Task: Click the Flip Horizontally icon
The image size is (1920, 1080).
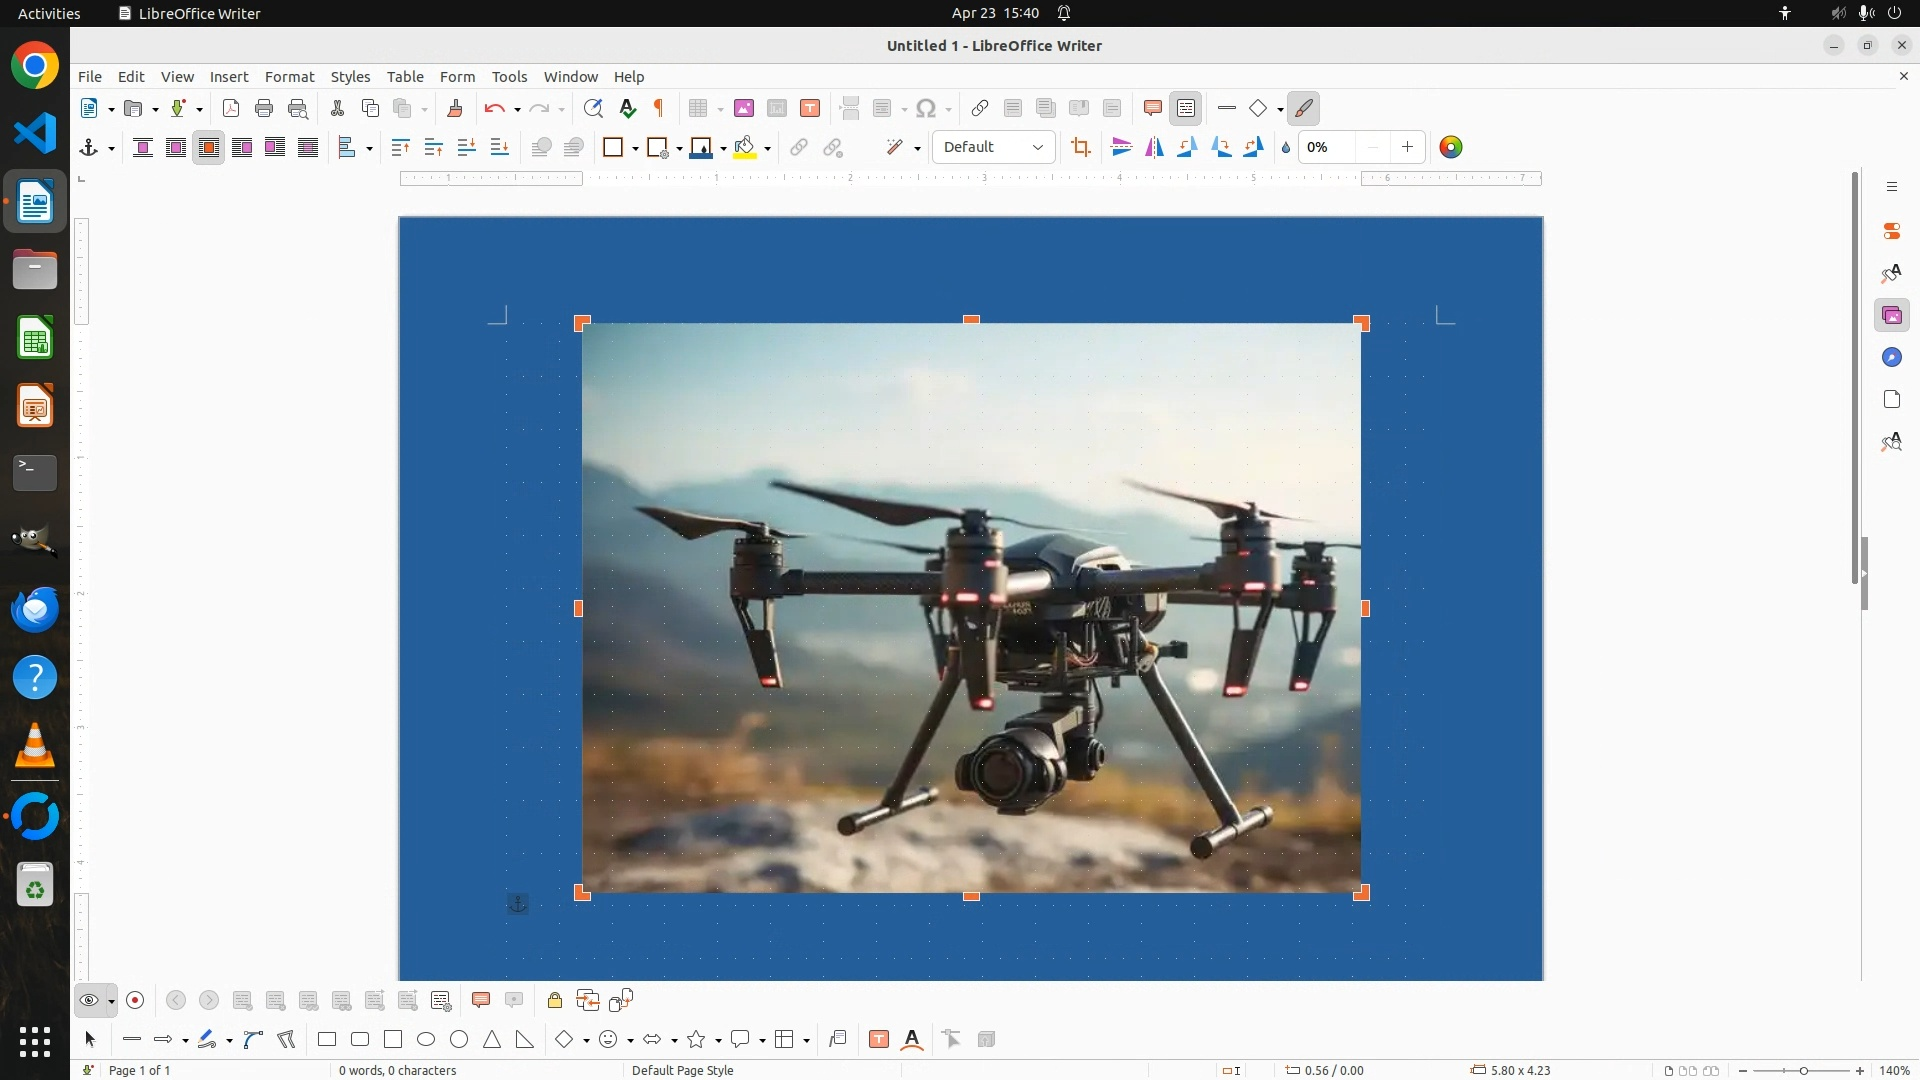Action: coord(1154,147)
